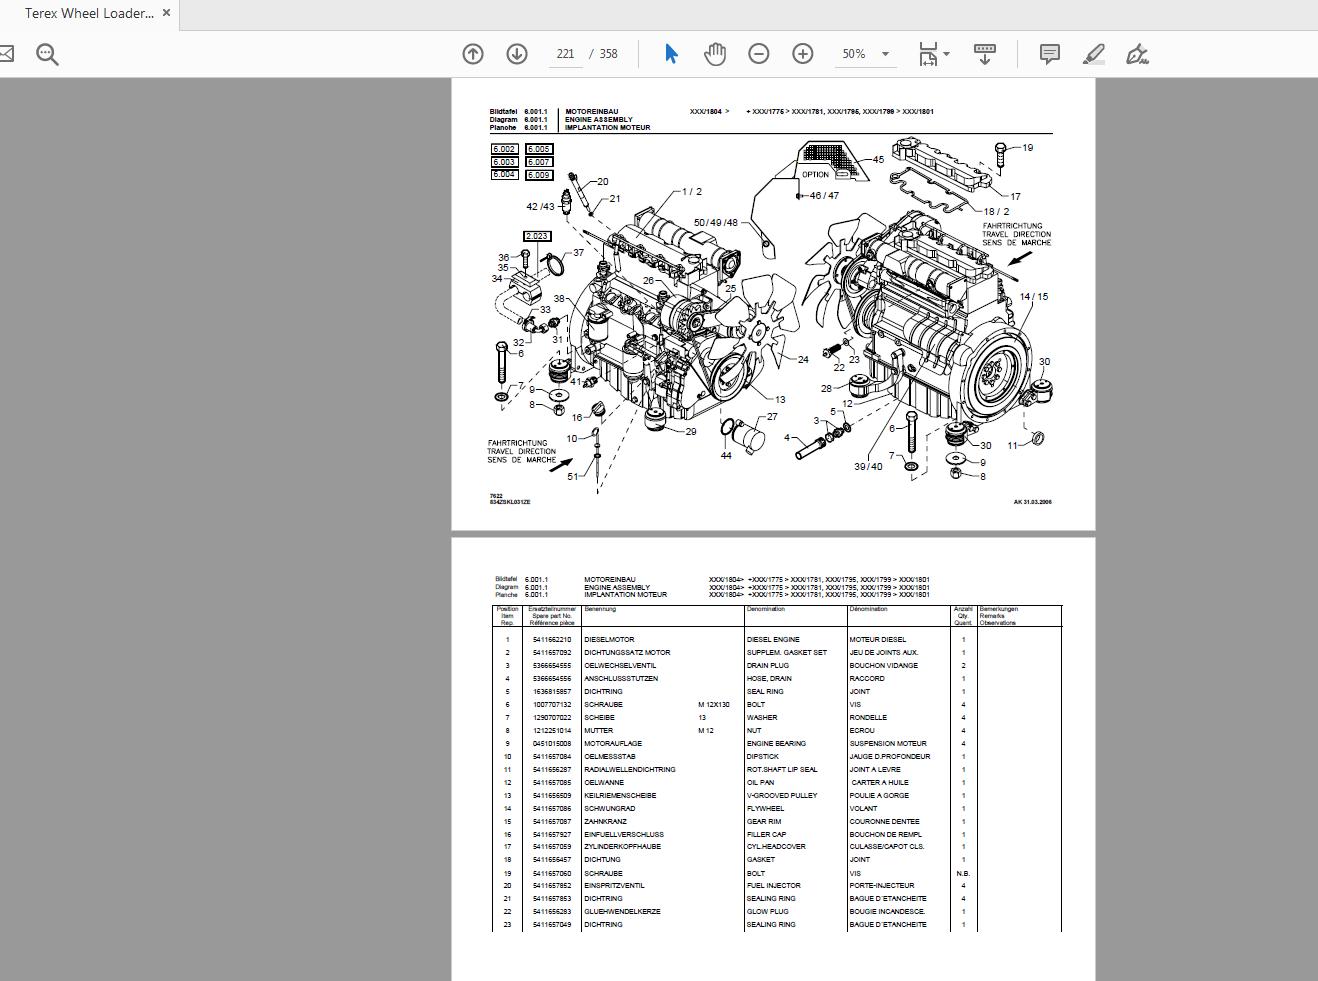The image size is (1318, 981).
Task: Zoom out with the minus button
Action: pos(759,54)
